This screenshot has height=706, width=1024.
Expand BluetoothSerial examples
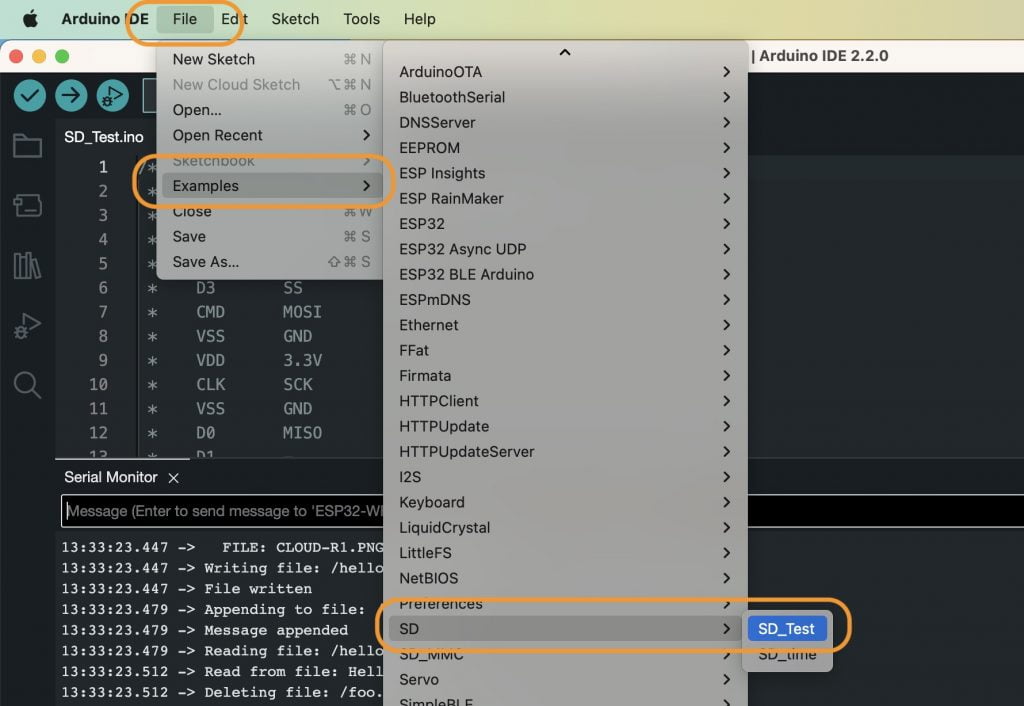pyautogui.click(x=565, y=97)
